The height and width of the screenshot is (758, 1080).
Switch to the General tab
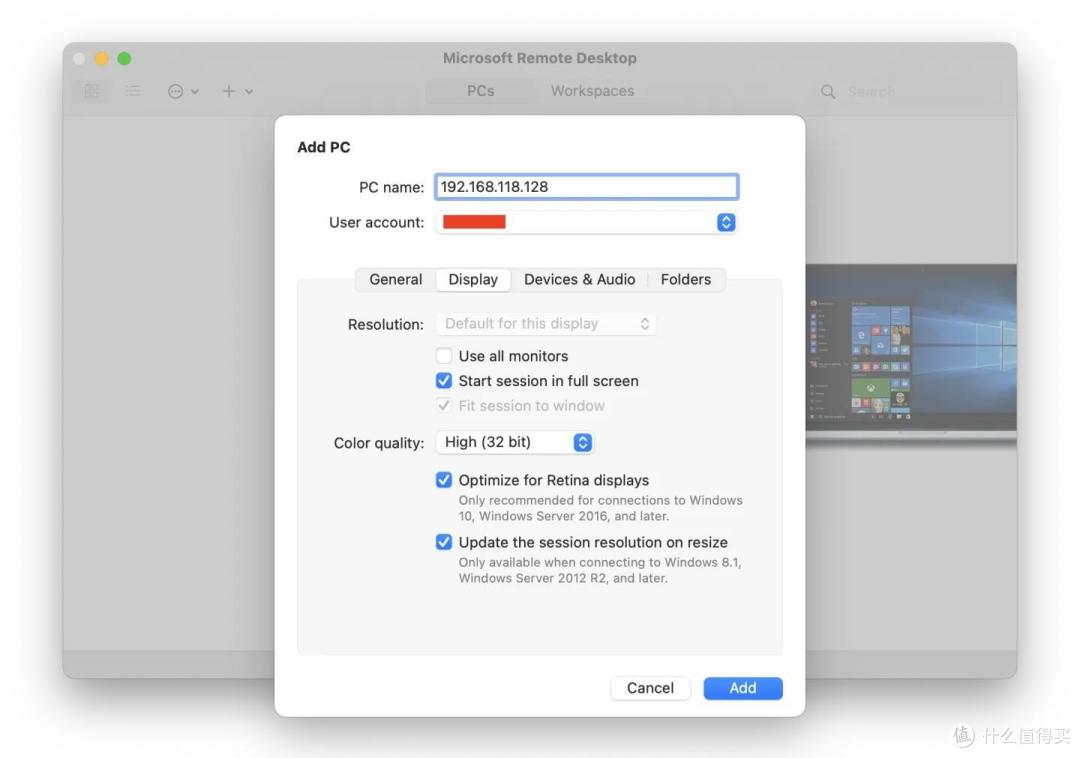click(x=395, y=280)
